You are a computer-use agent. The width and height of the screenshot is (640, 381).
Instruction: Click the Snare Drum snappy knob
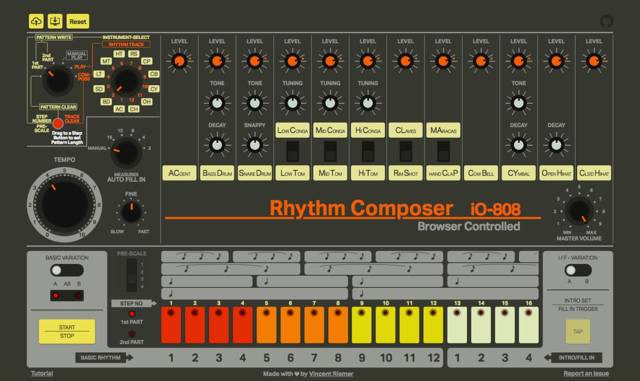pyautogui.click(x=255, y=145)
